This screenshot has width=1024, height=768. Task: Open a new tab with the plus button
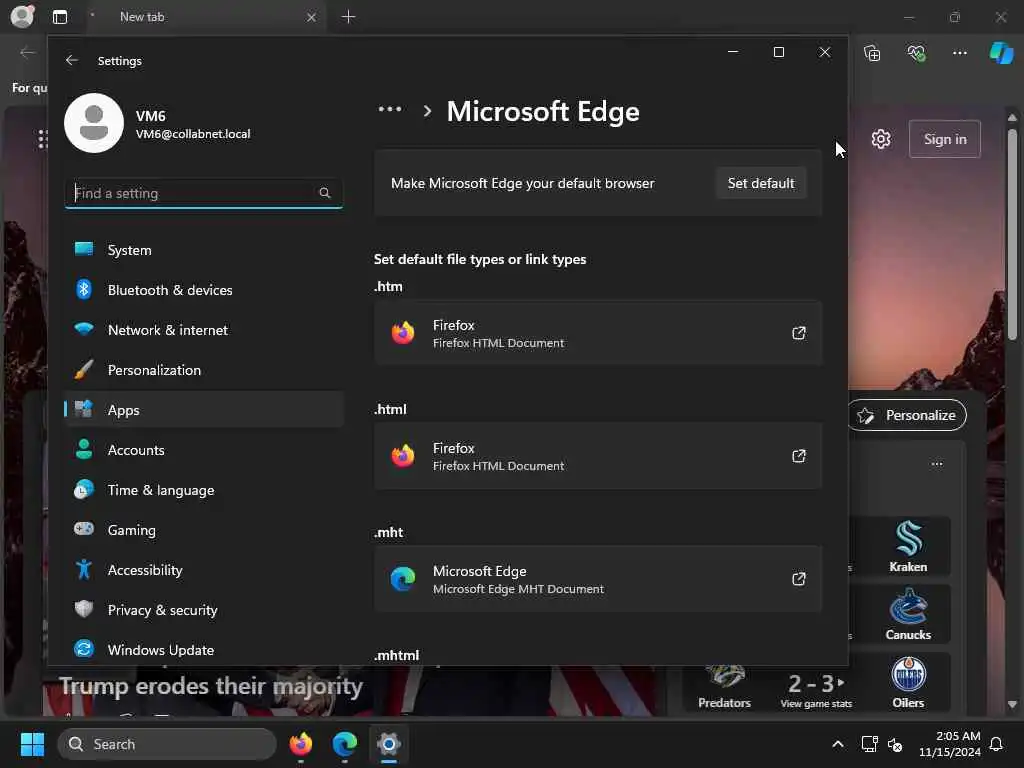click(349, 17)
